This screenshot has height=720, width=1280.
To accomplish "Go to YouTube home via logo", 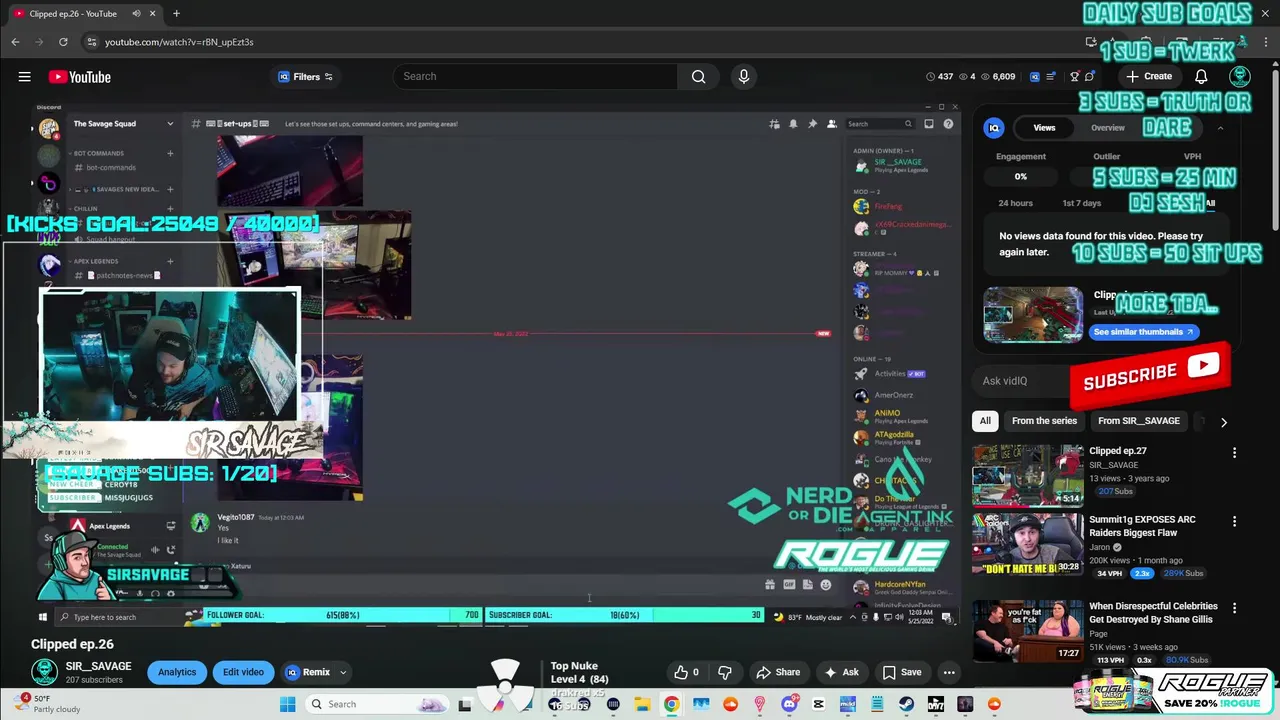I will click(x=79, y=77).
